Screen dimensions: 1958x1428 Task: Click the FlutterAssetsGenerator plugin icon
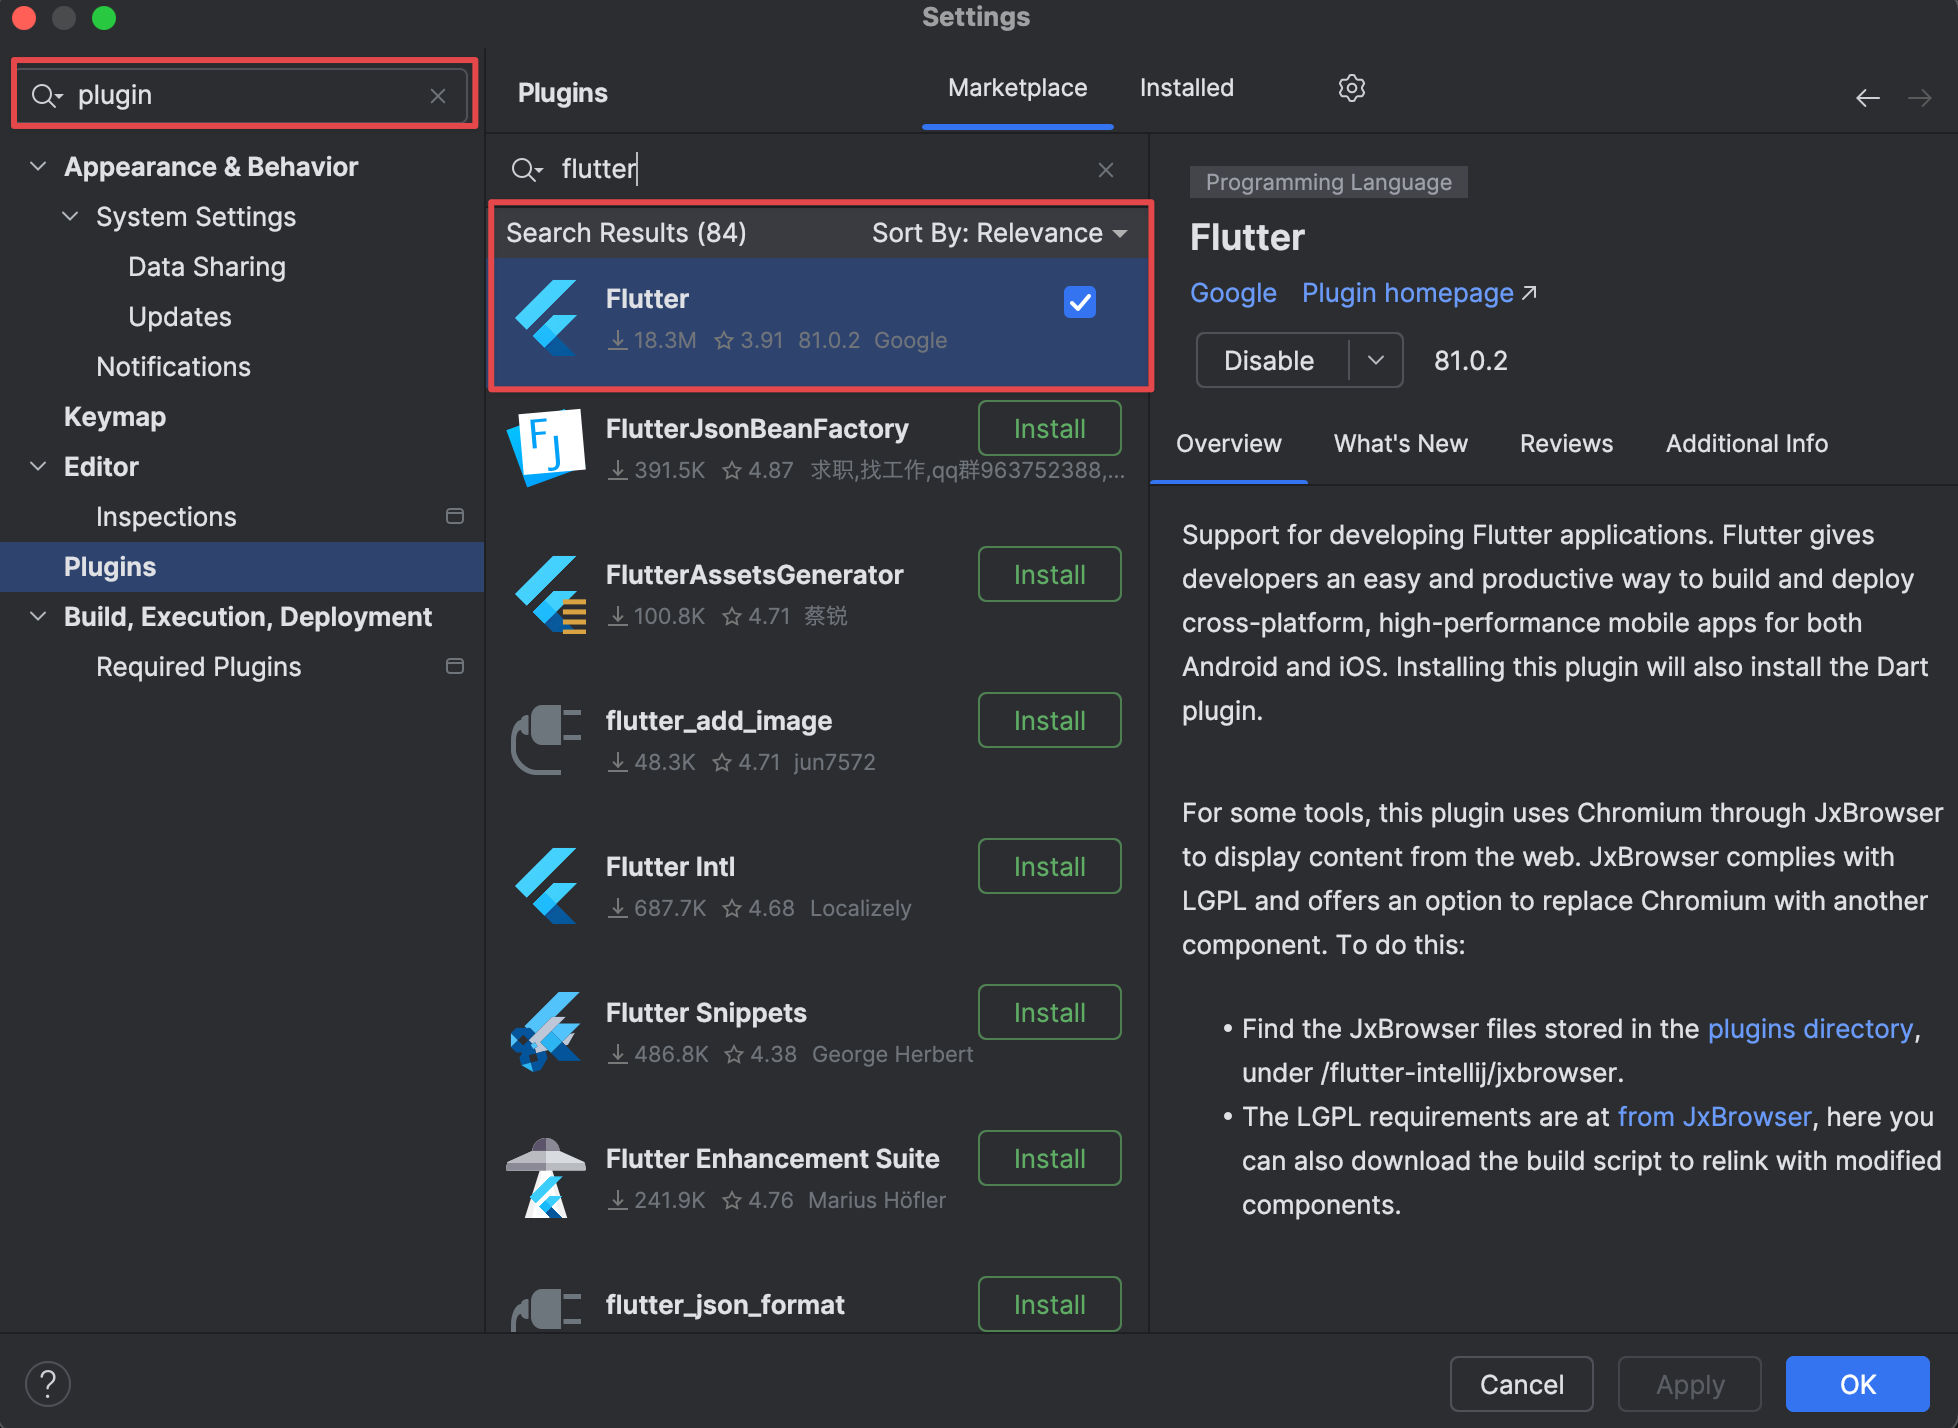(x=549, y=594)
